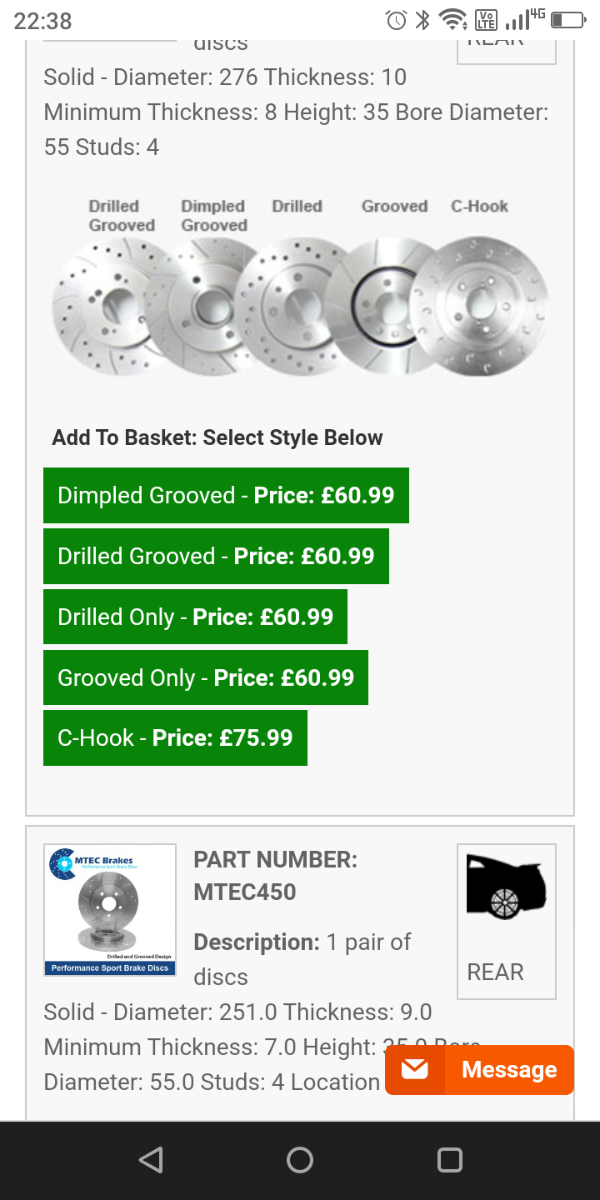This screenshot has height=1200, width=600.
Task: Tap the Wi-Fi status bar icon
Action: point(453,20)
